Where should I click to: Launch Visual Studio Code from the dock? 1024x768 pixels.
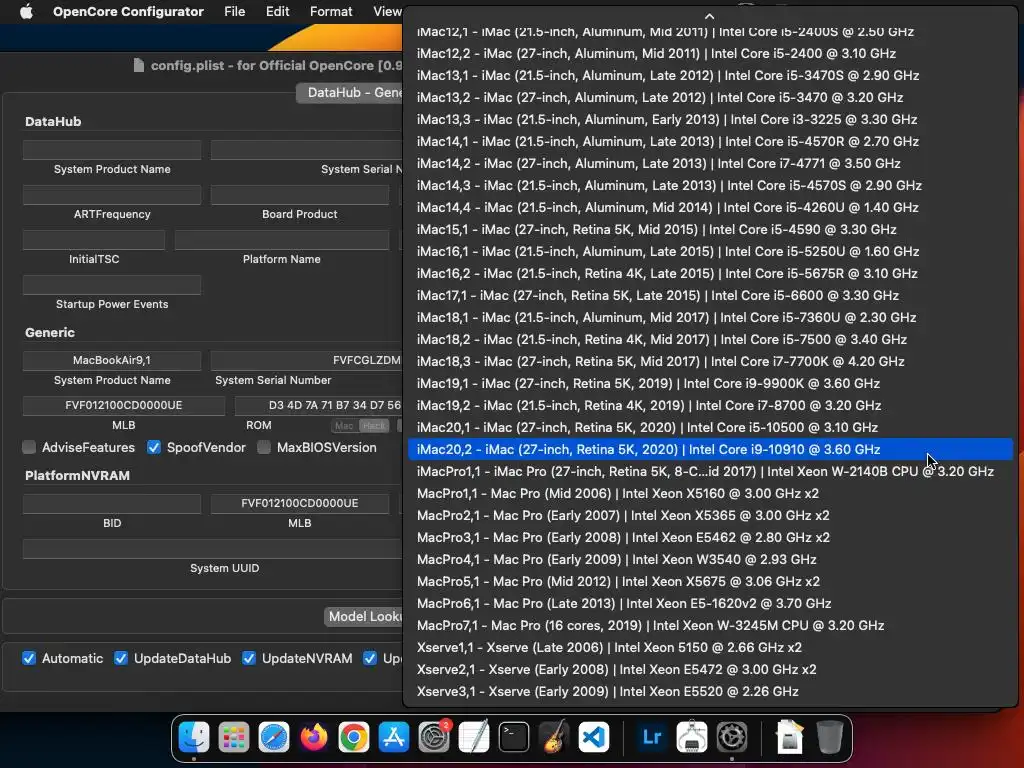[x=594, y=737]
